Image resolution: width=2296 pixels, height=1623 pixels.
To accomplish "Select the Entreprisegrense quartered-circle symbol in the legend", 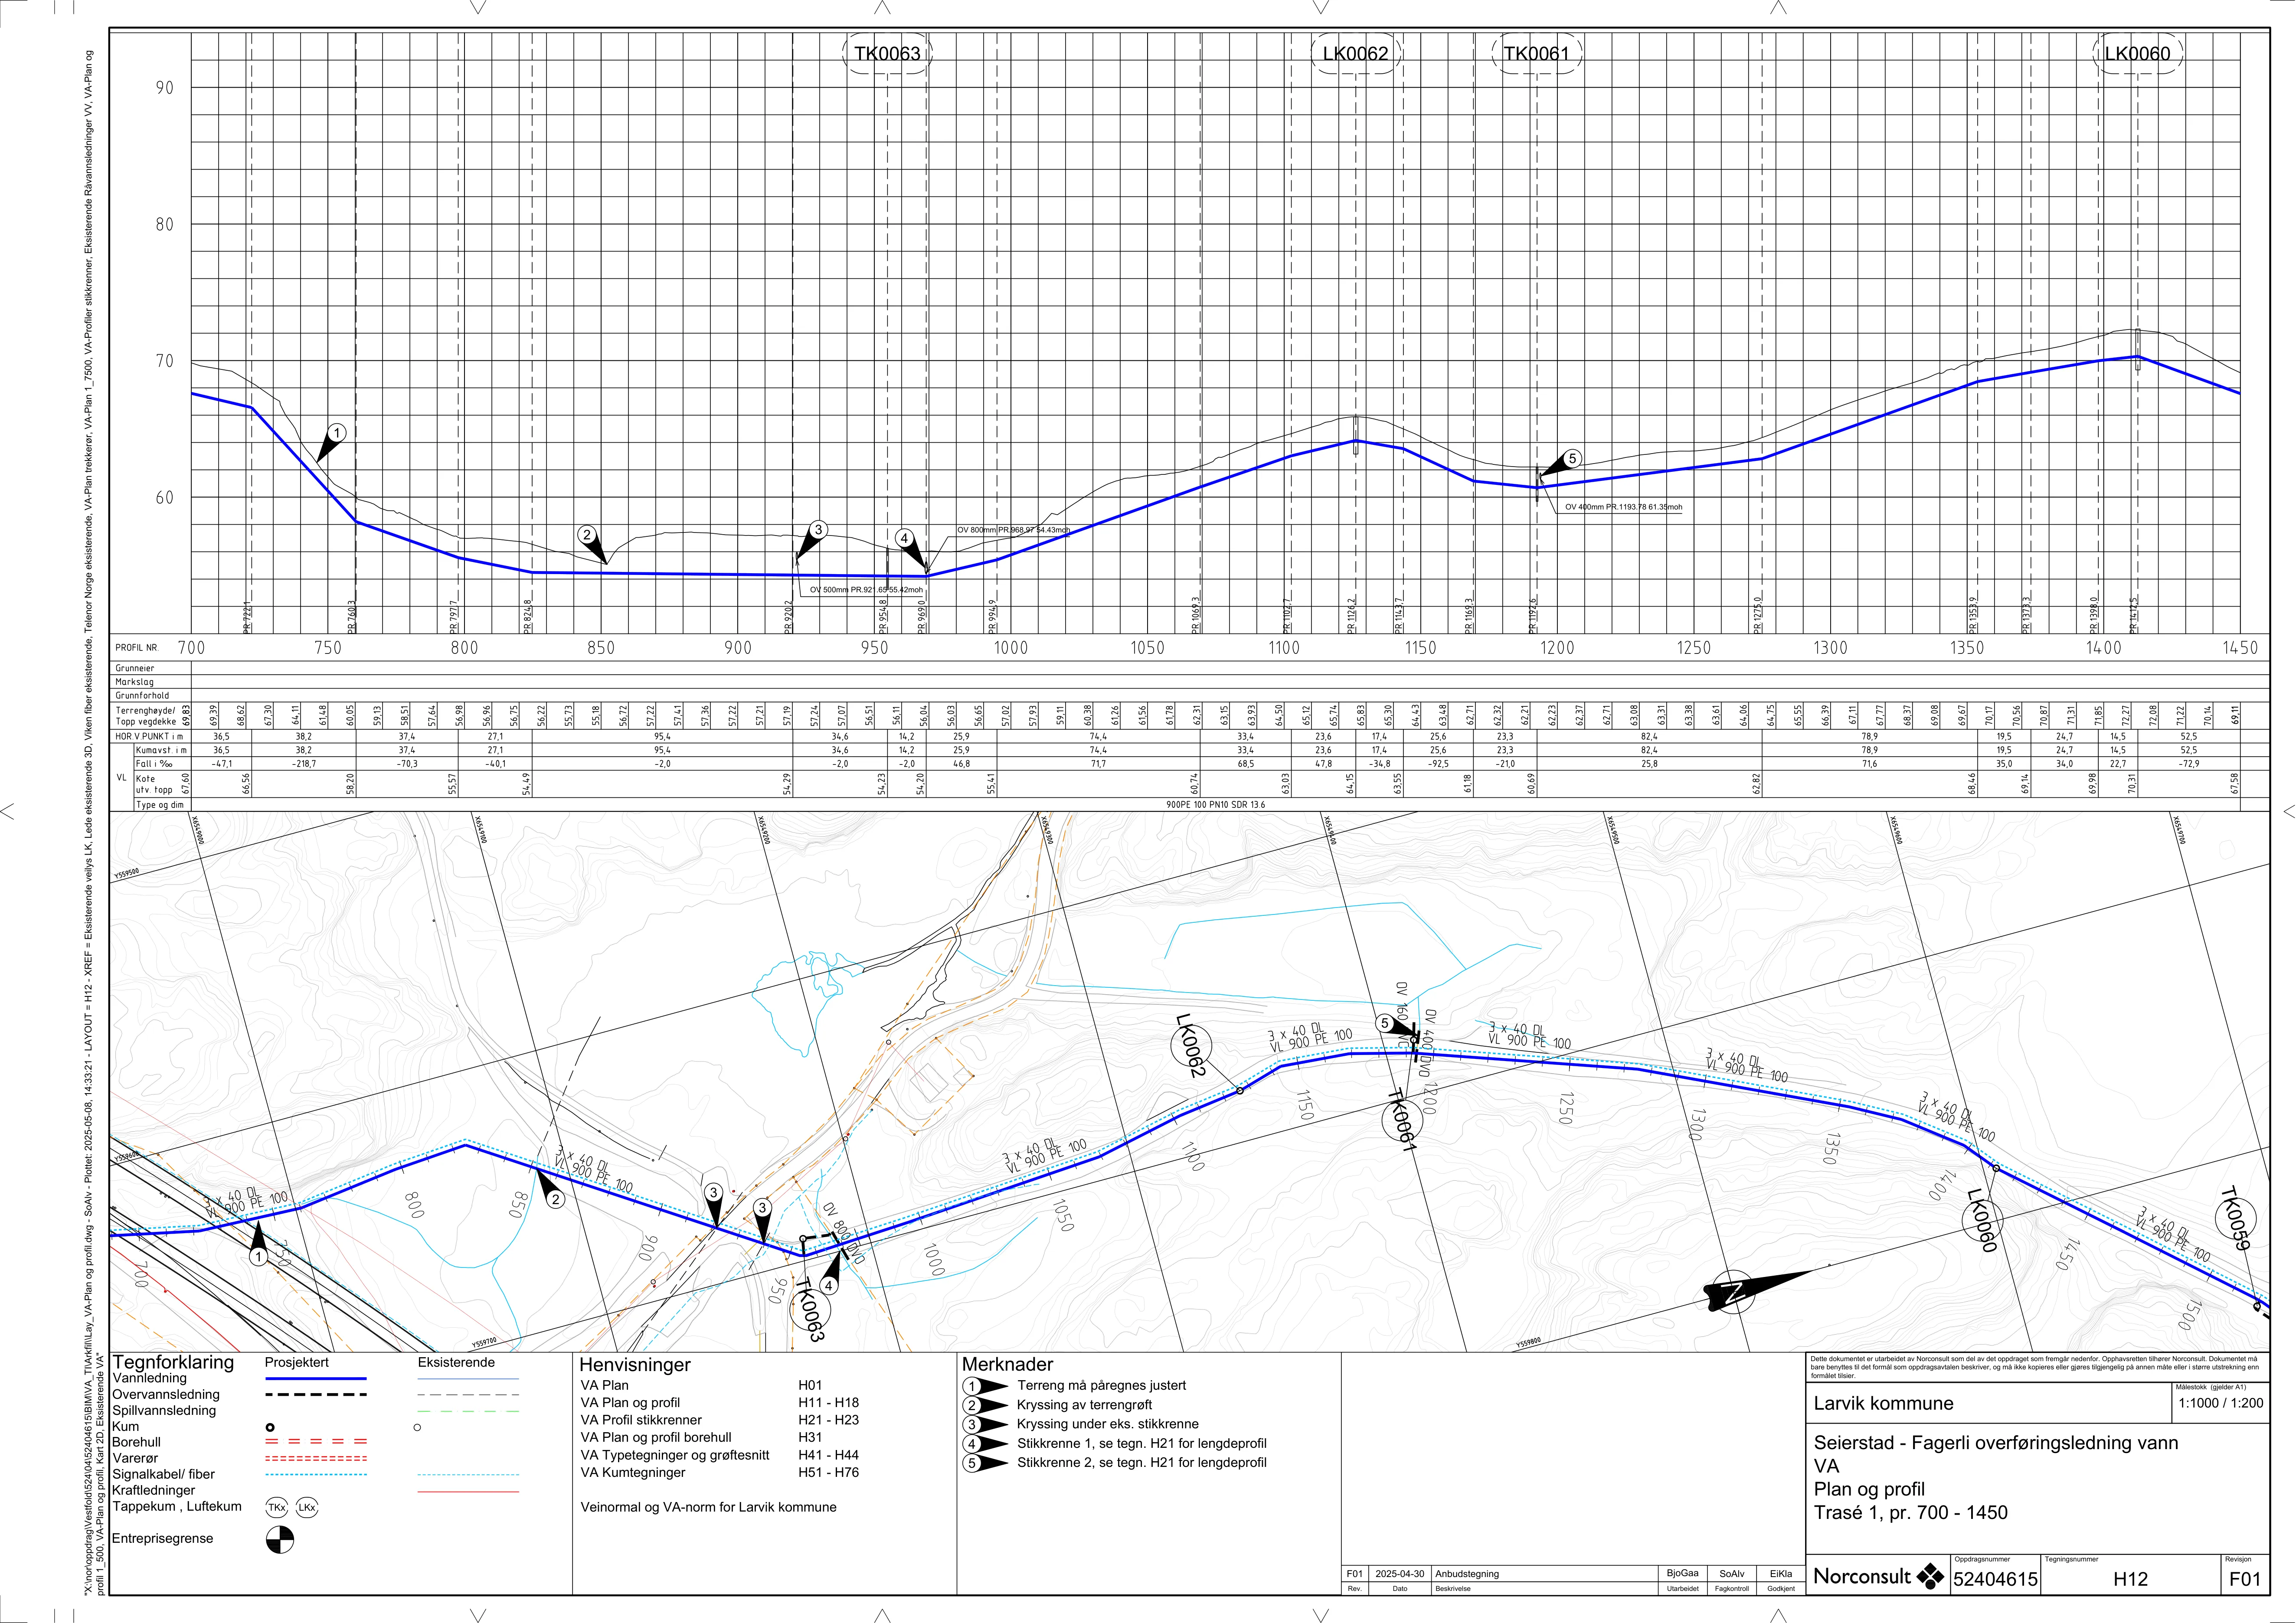I will [x=280, y=1540].
